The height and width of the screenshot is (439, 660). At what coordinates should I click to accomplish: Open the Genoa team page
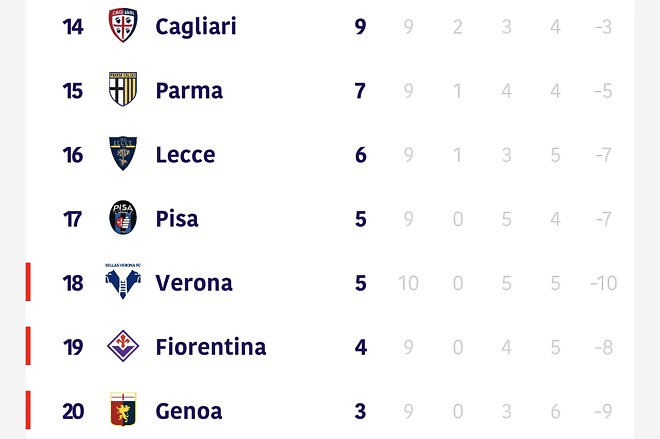click(x=189, y=411)
